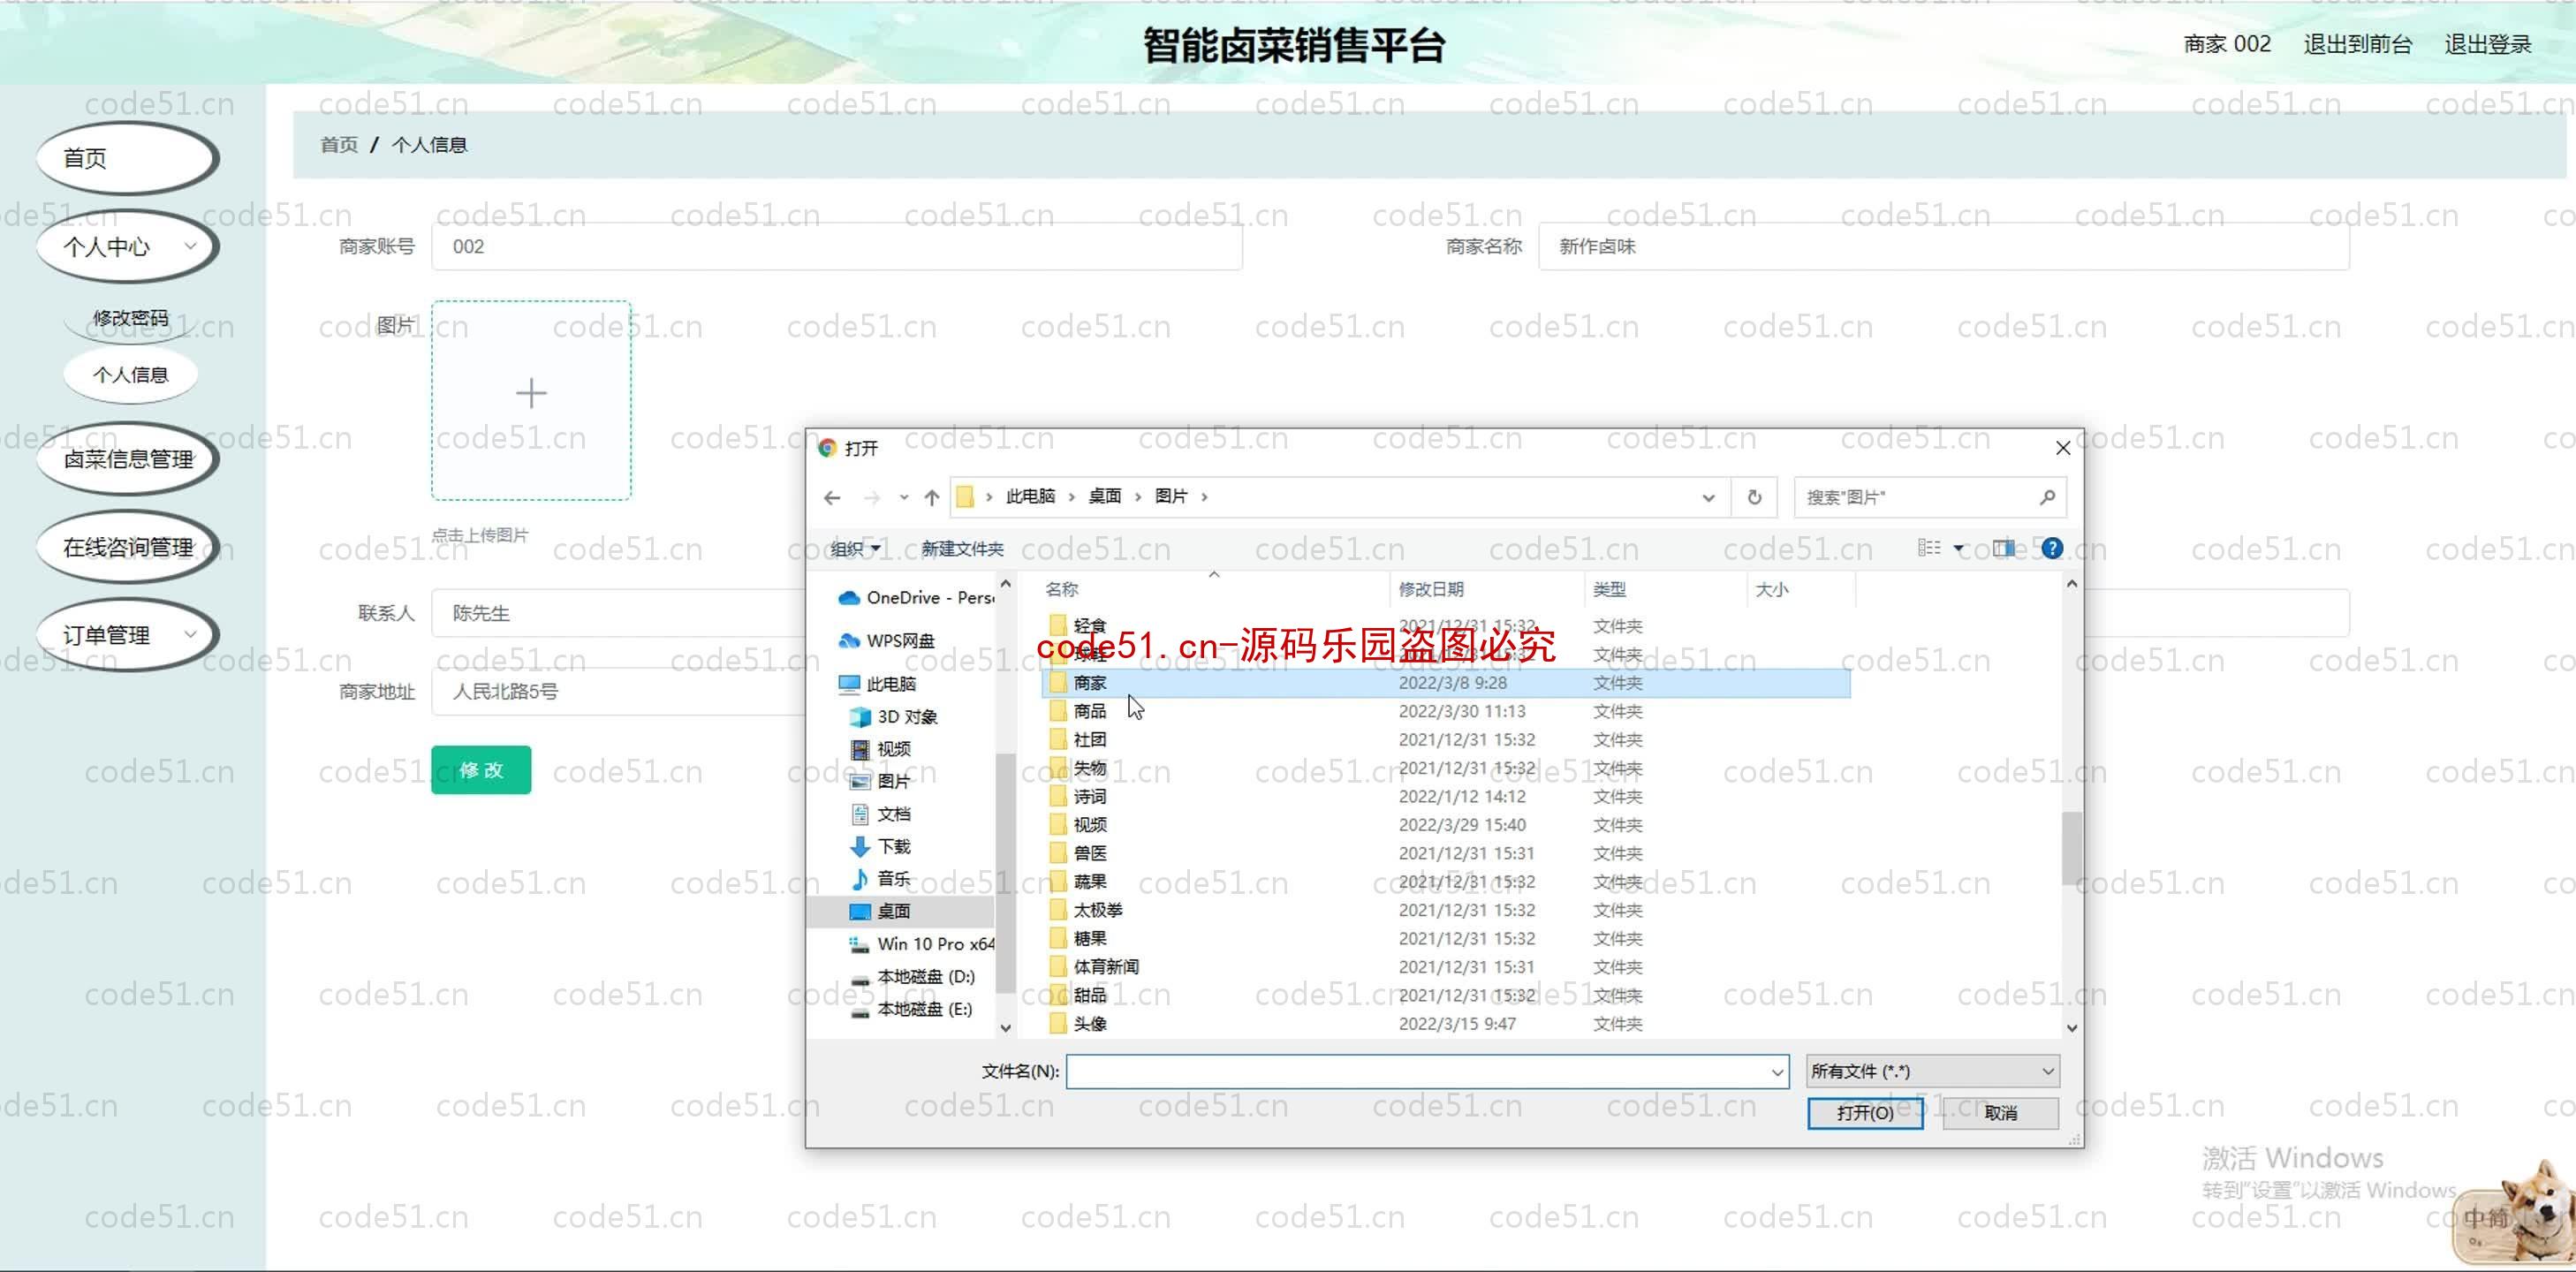Click the 修改密码 sidebar icon
Viewport: 2576px width, 1272px height.
130,317
